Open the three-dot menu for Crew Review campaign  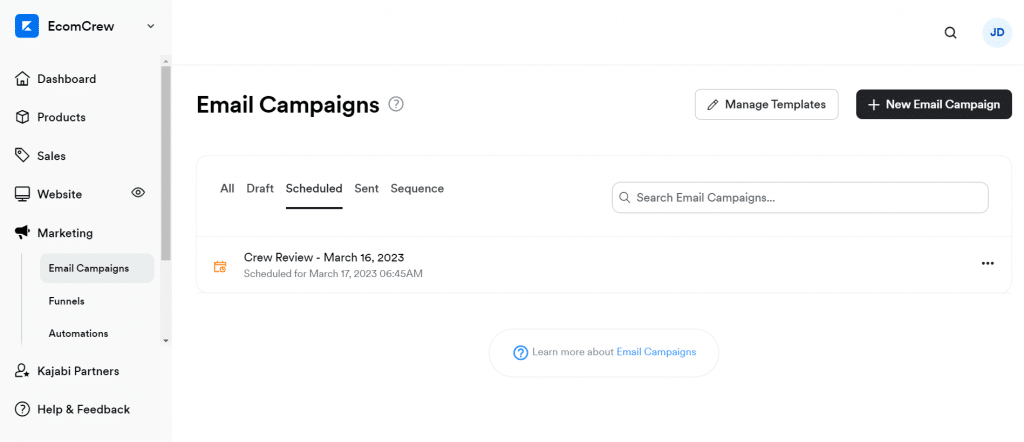tap(987, 264)
